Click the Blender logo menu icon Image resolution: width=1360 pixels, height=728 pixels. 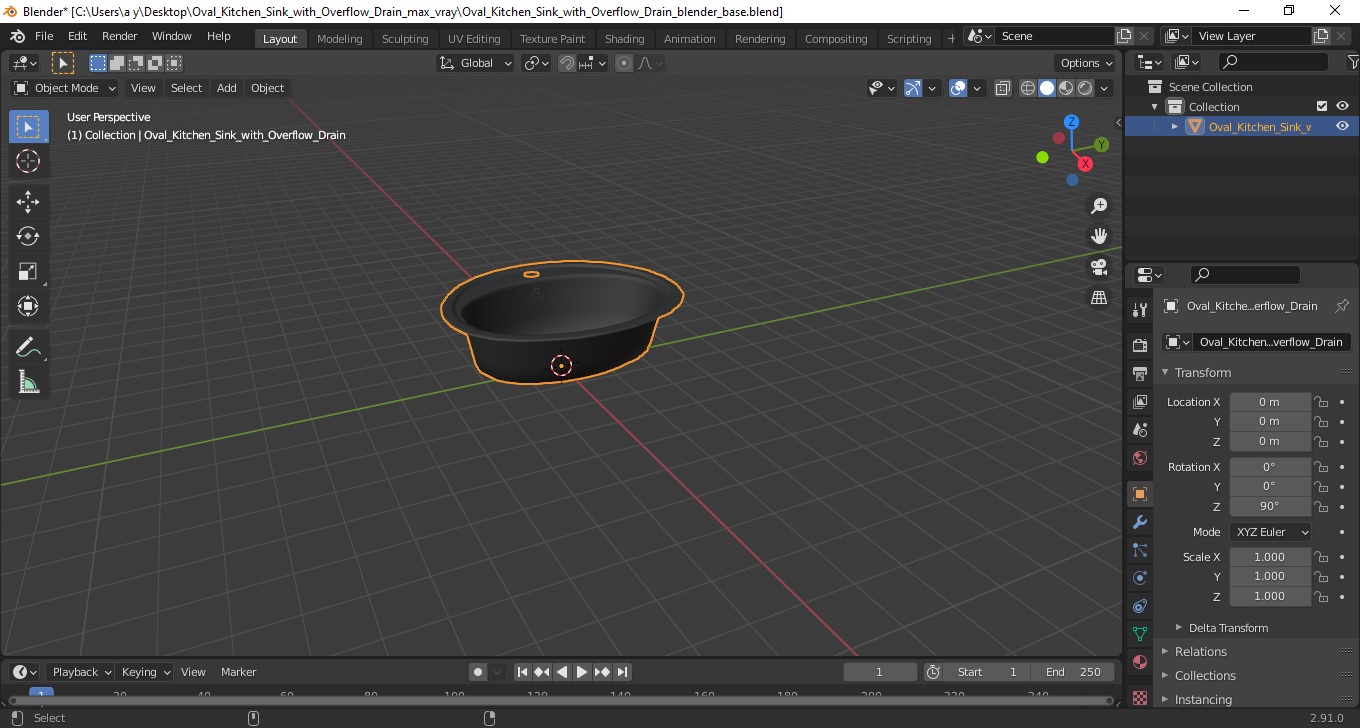pyautogui.click(x=17, y=36)
